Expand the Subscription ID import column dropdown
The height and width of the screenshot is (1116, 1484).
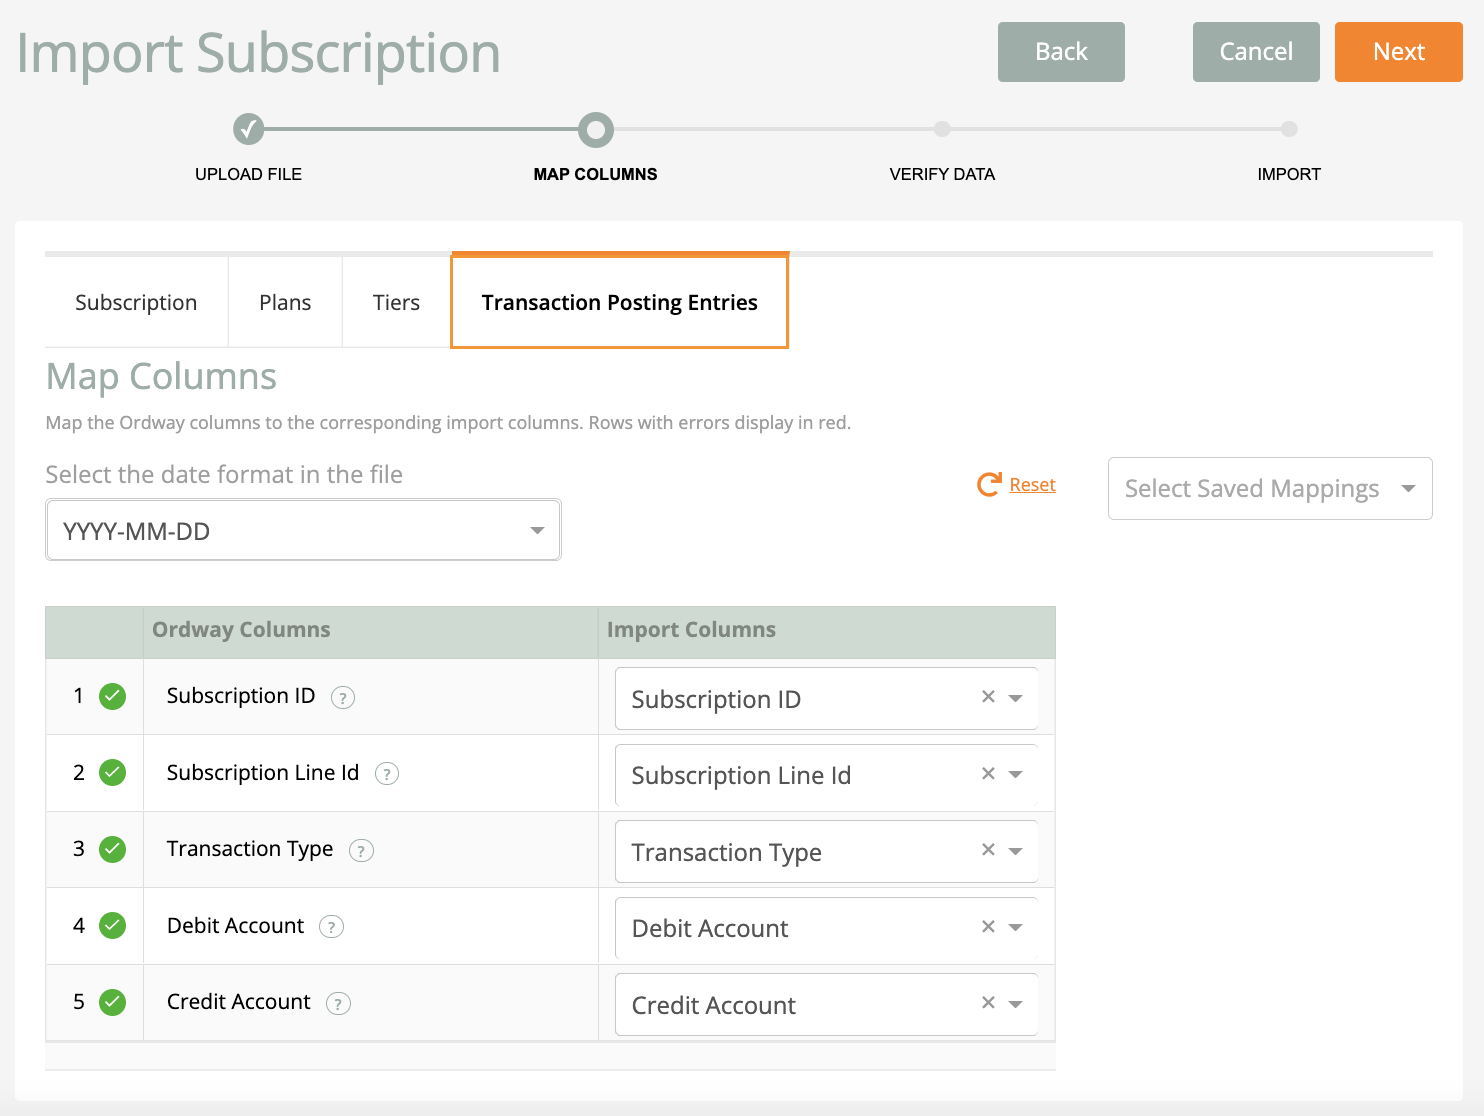(1016, 698)
